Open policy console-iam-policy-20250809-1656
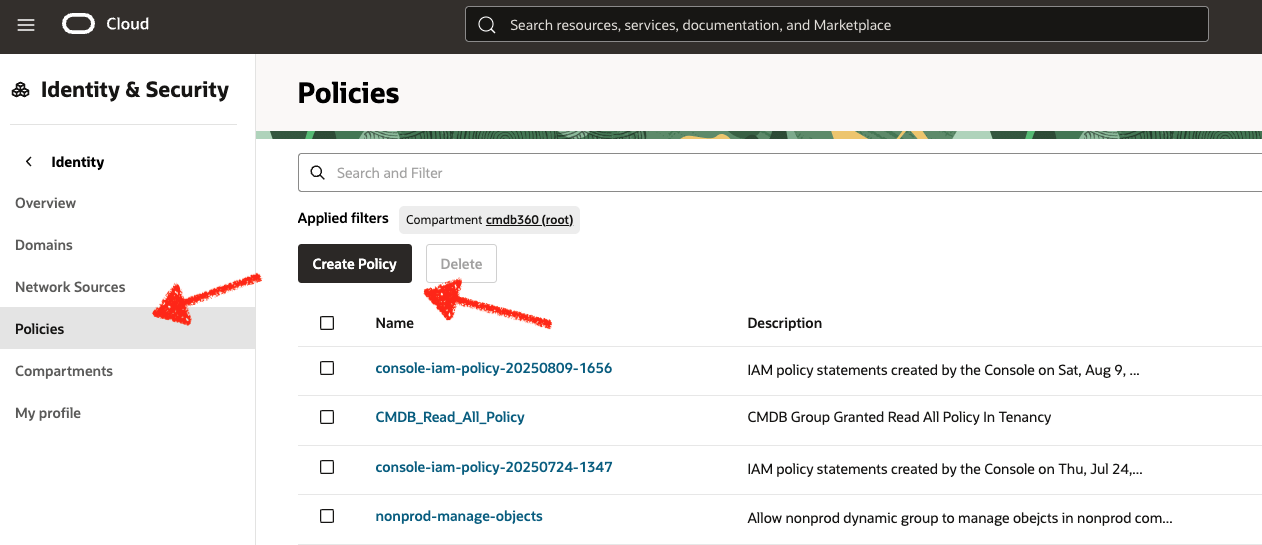The height and width of the screenshot is (545, 1262). [x=494, y=368]
